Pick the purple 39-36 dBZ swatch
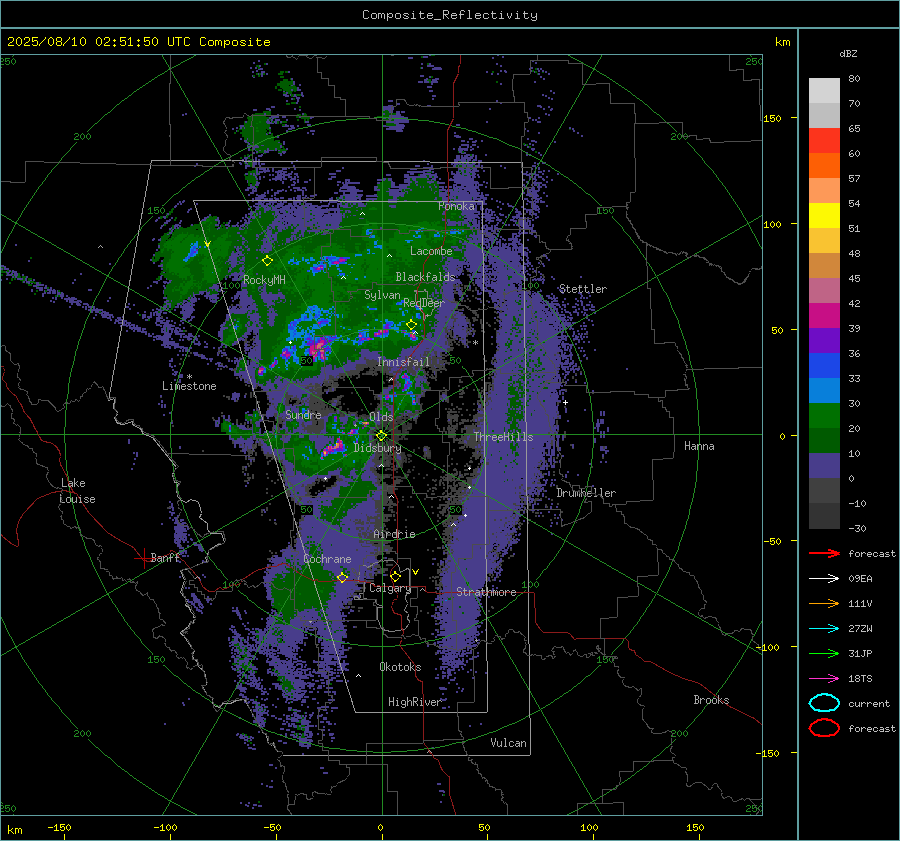900x841 pixels. tap(824, 341)
